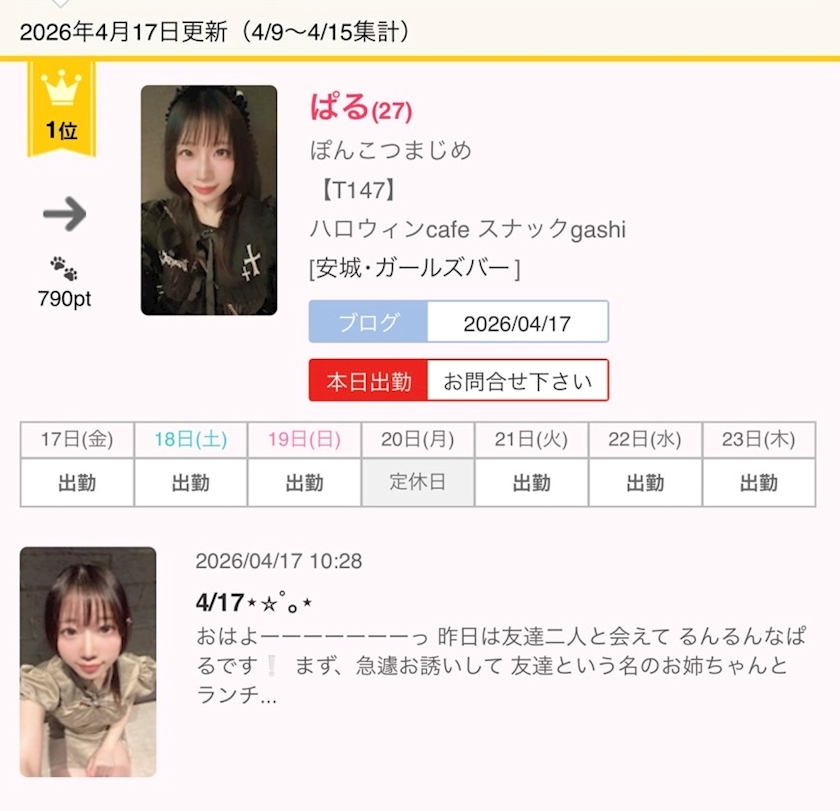Image resolution: width=840 pixels, height=811 pixels.
Task: Click the 出勤 cell under 21日(火)
Action: click(x=531, y=482)
